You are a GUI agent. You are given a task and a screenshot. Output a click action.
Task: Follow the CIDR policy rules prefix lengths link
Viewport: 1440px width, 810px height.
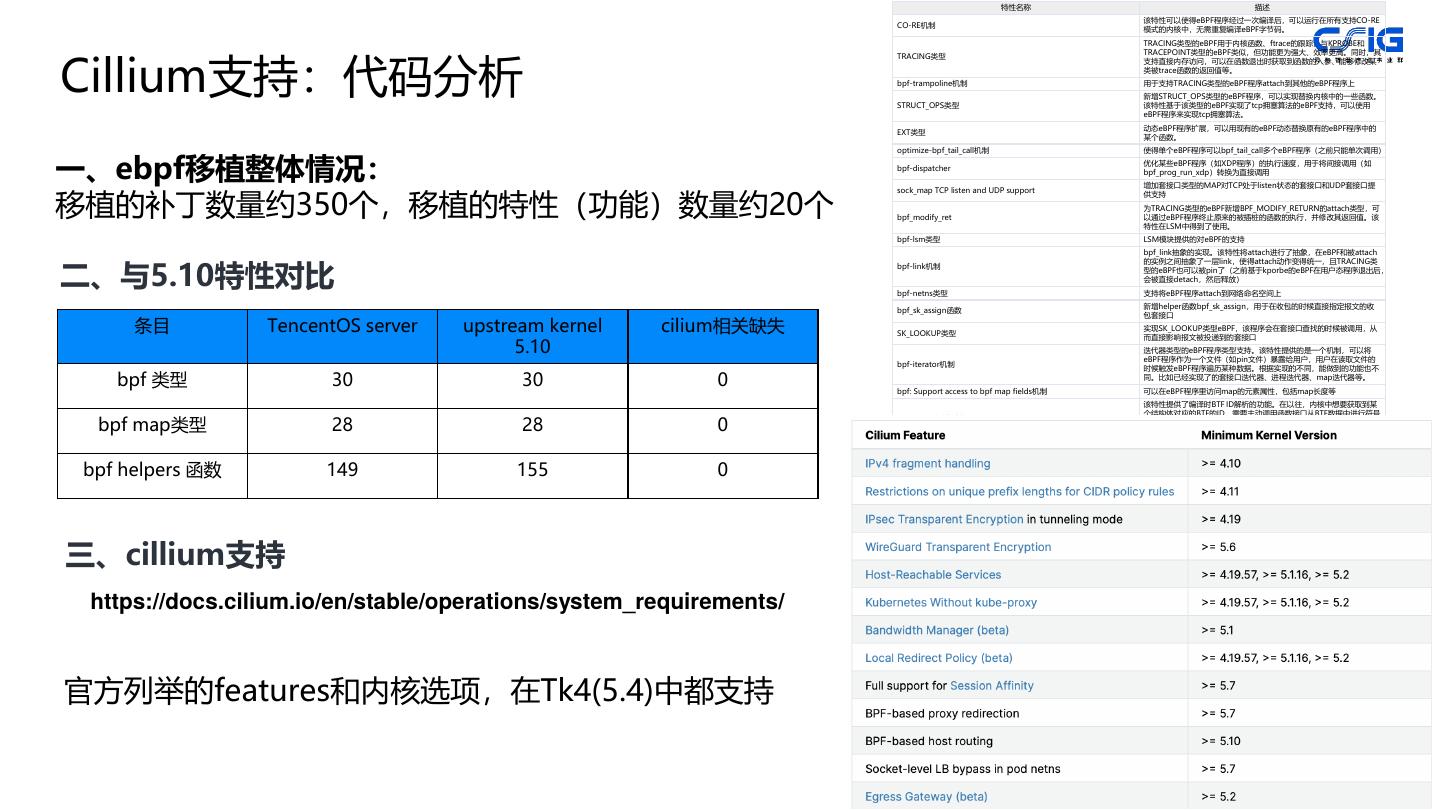pos(1019,492)
